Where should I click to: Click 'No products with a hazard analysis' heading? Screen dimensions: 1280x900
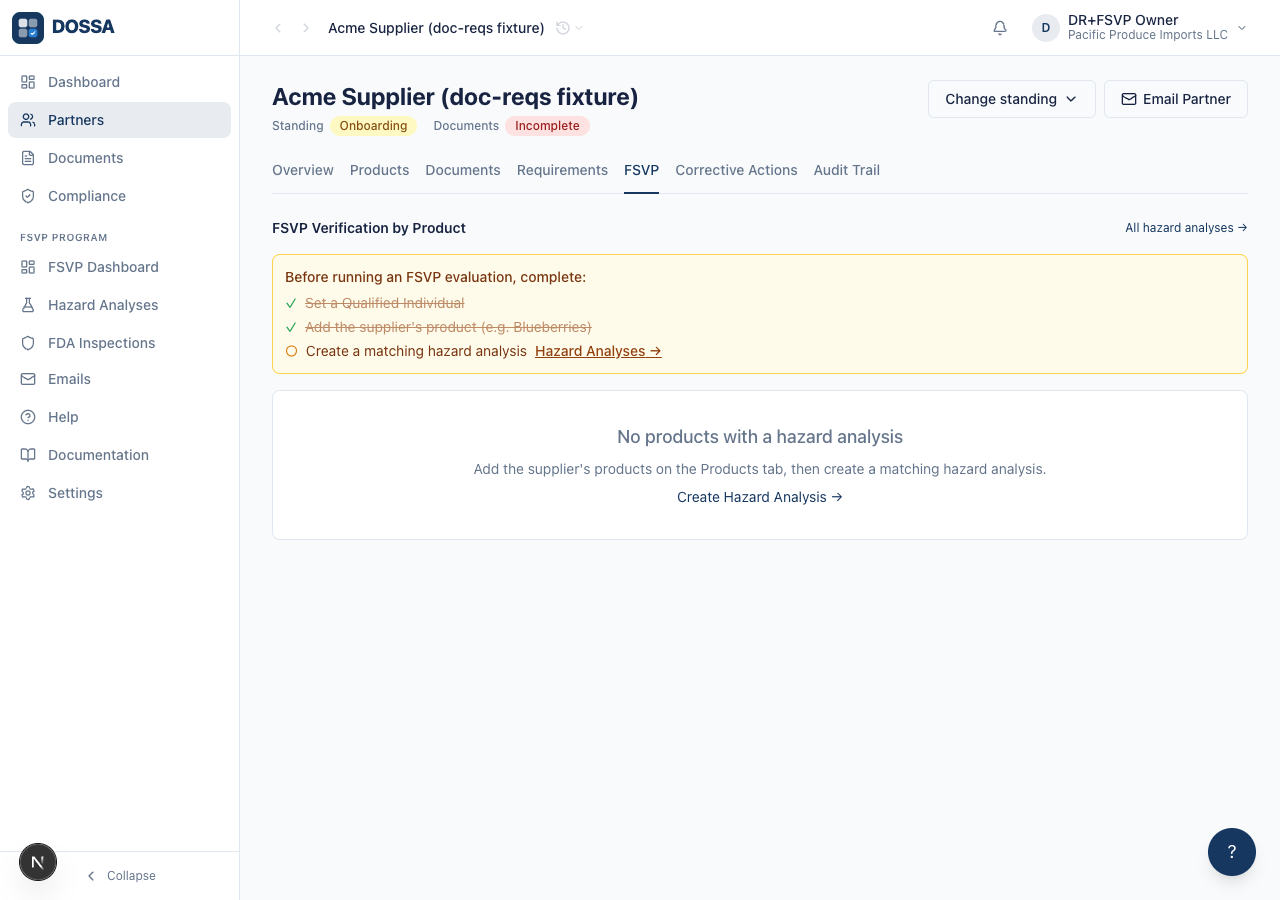tap(760, 437)
